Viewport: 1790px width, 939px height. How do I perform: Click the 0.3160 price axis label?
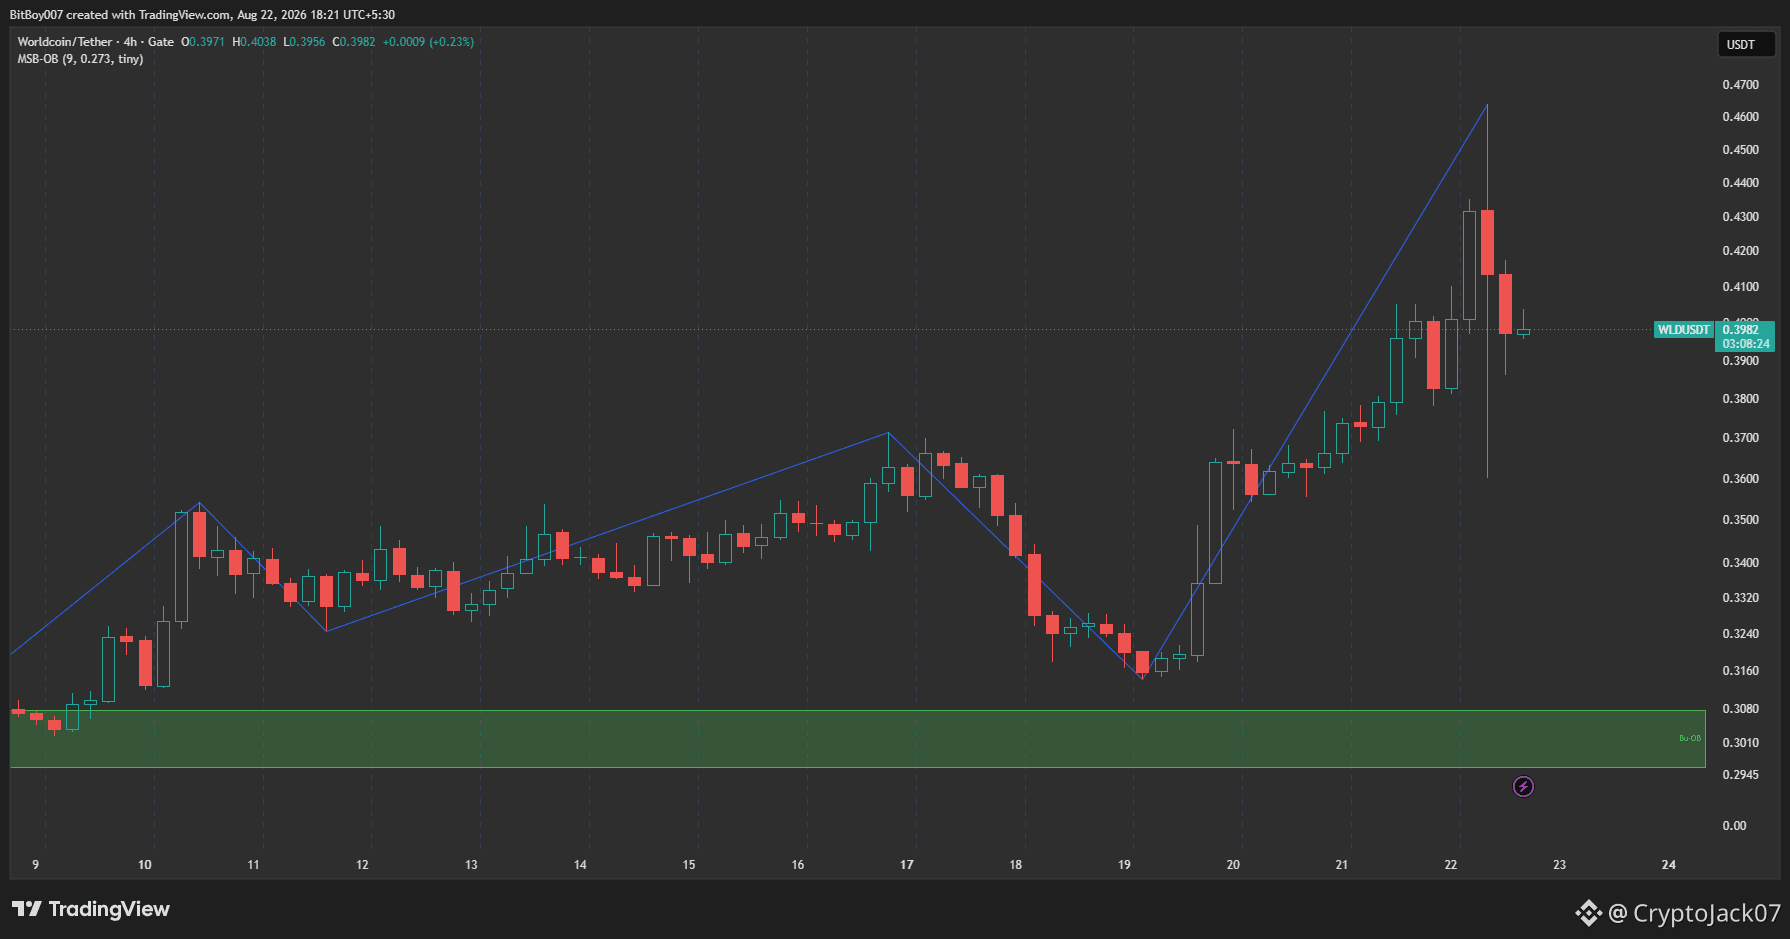(x=1740, y=671)
